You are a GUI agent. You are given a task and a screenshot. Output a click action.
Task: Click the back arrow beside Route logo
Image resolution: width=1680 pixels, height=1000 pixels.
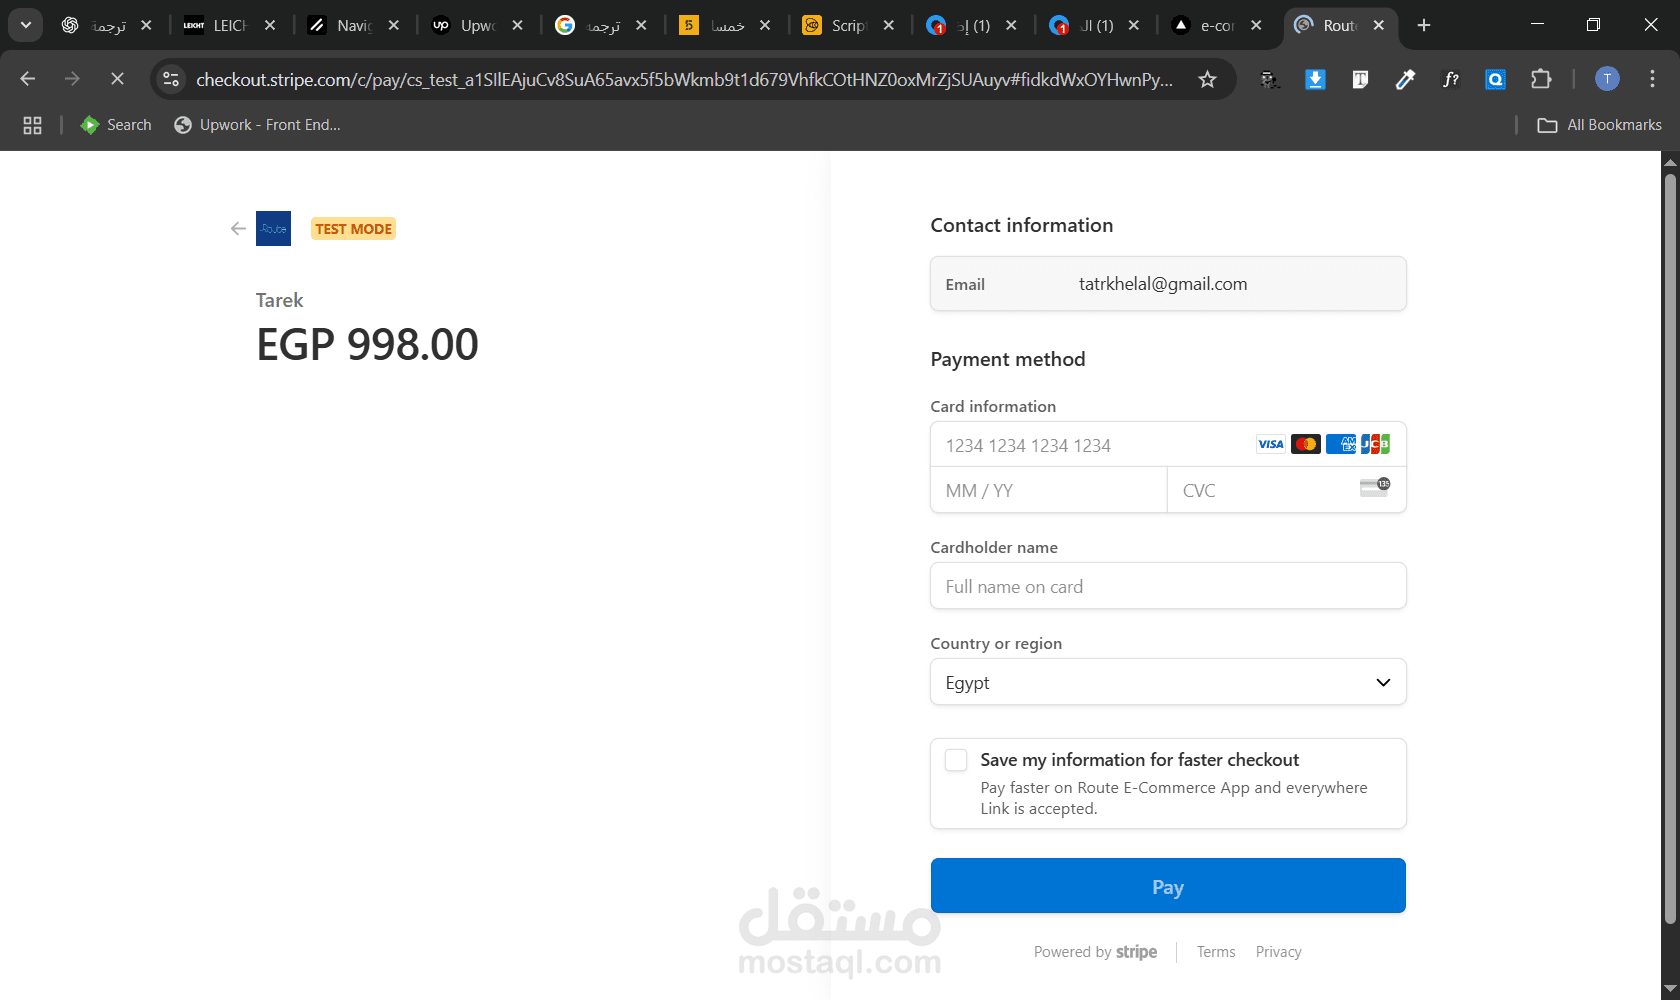(238, 229)
